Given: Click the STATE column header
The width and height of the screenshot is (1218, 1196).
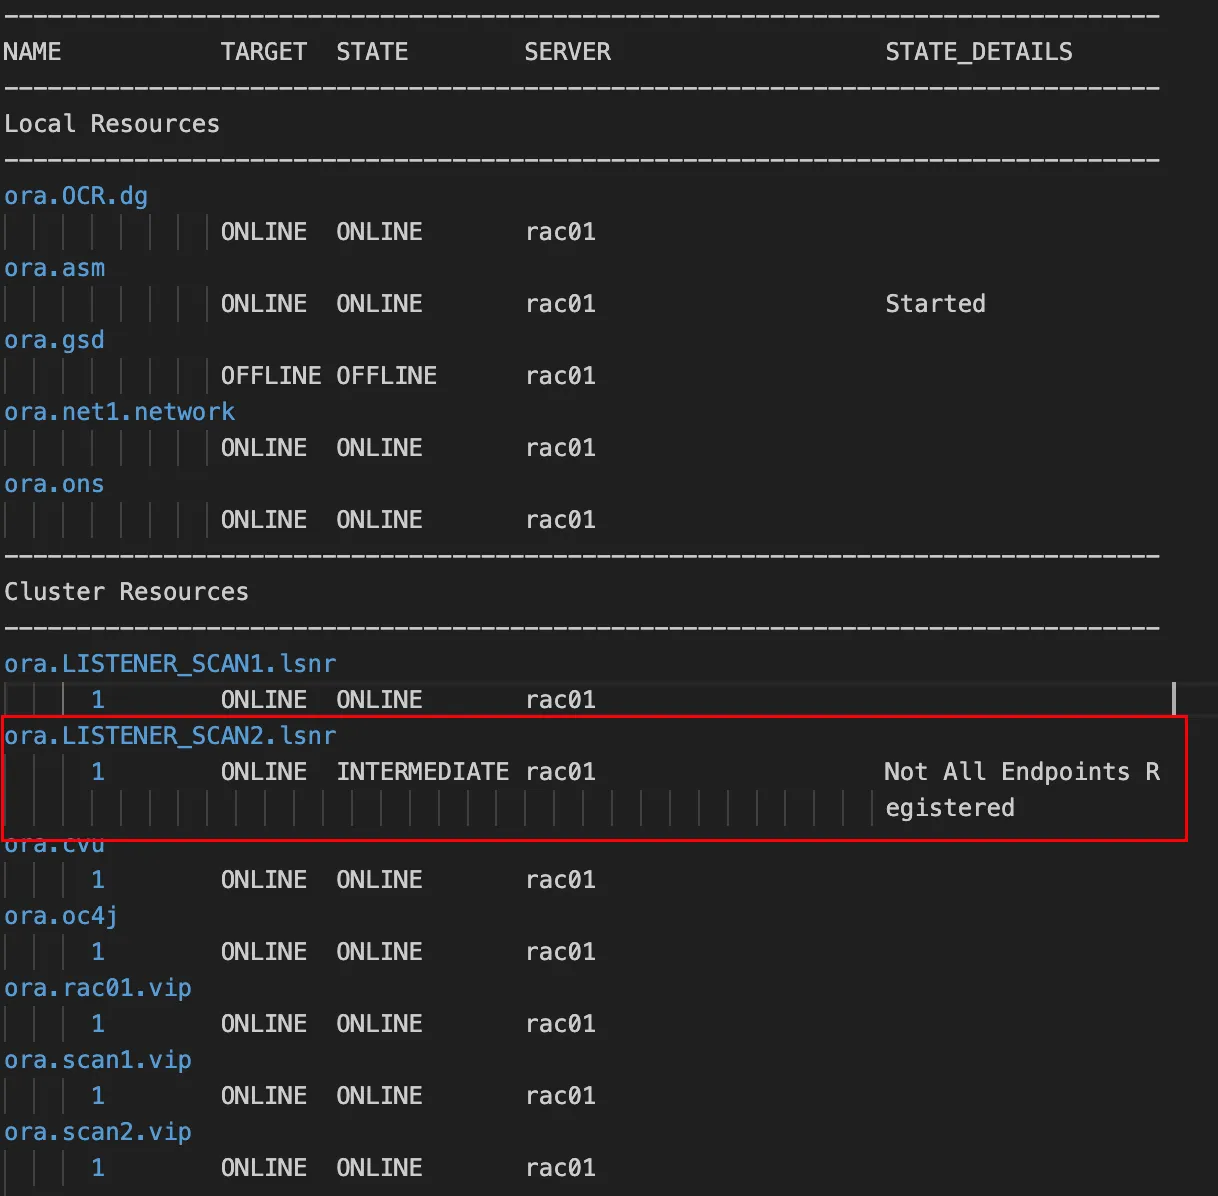Looking at the screenshot, I should click(371, 51).
